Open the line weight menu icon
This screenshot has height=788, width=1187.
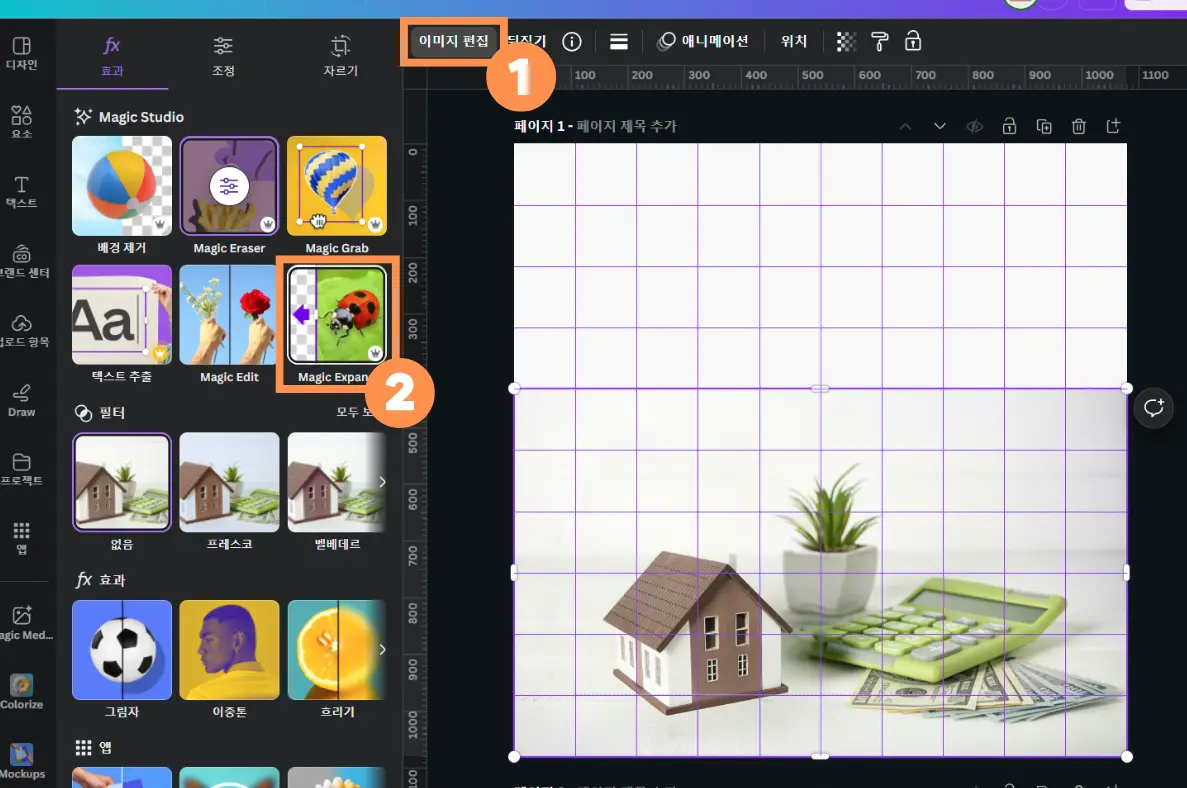(x=618, y=42)
